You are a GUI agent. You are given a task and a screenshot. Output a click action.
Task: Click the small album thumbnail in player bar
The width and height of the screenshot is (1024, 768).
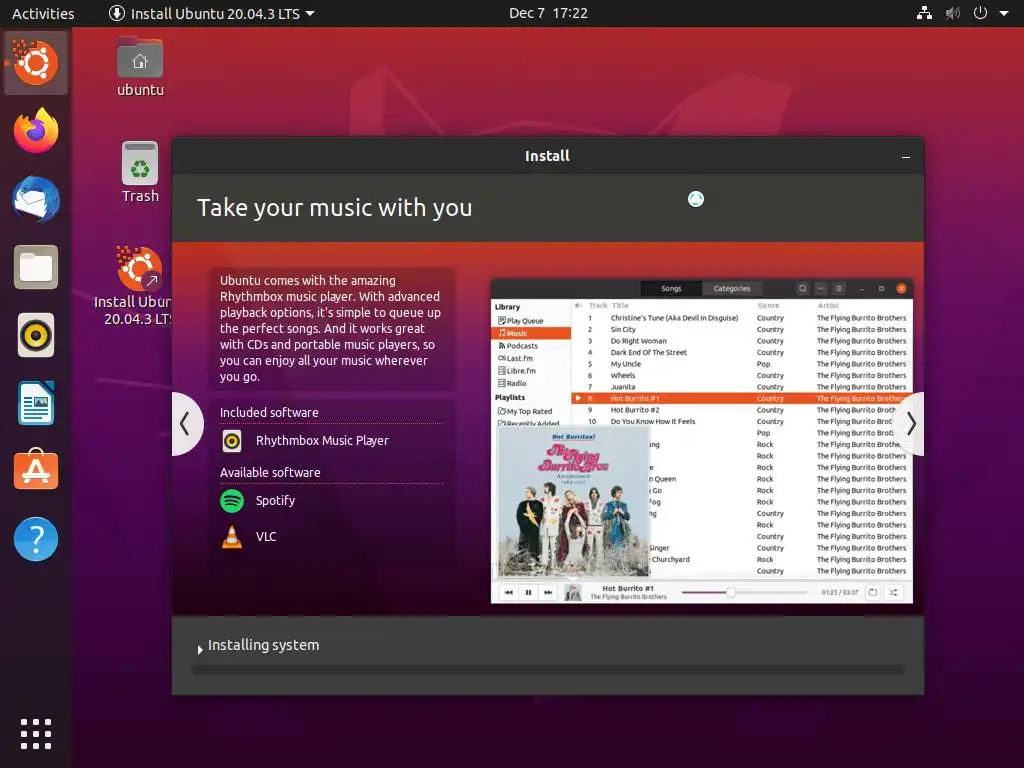tap(573, 593)
